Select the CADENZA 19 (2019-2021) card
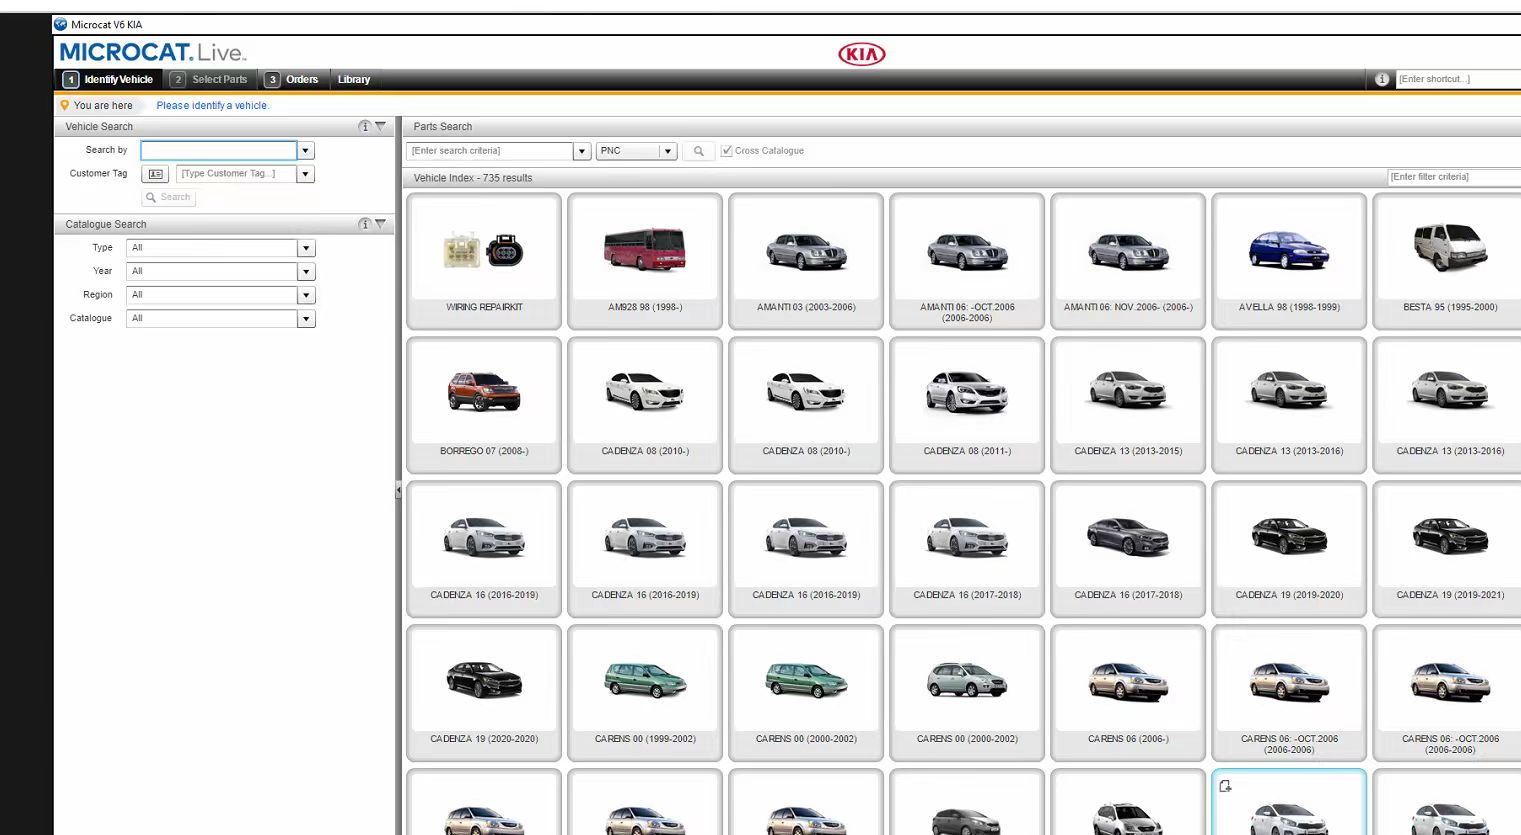The height and width of the screenshot is (835, 1521). [1448, 549]
